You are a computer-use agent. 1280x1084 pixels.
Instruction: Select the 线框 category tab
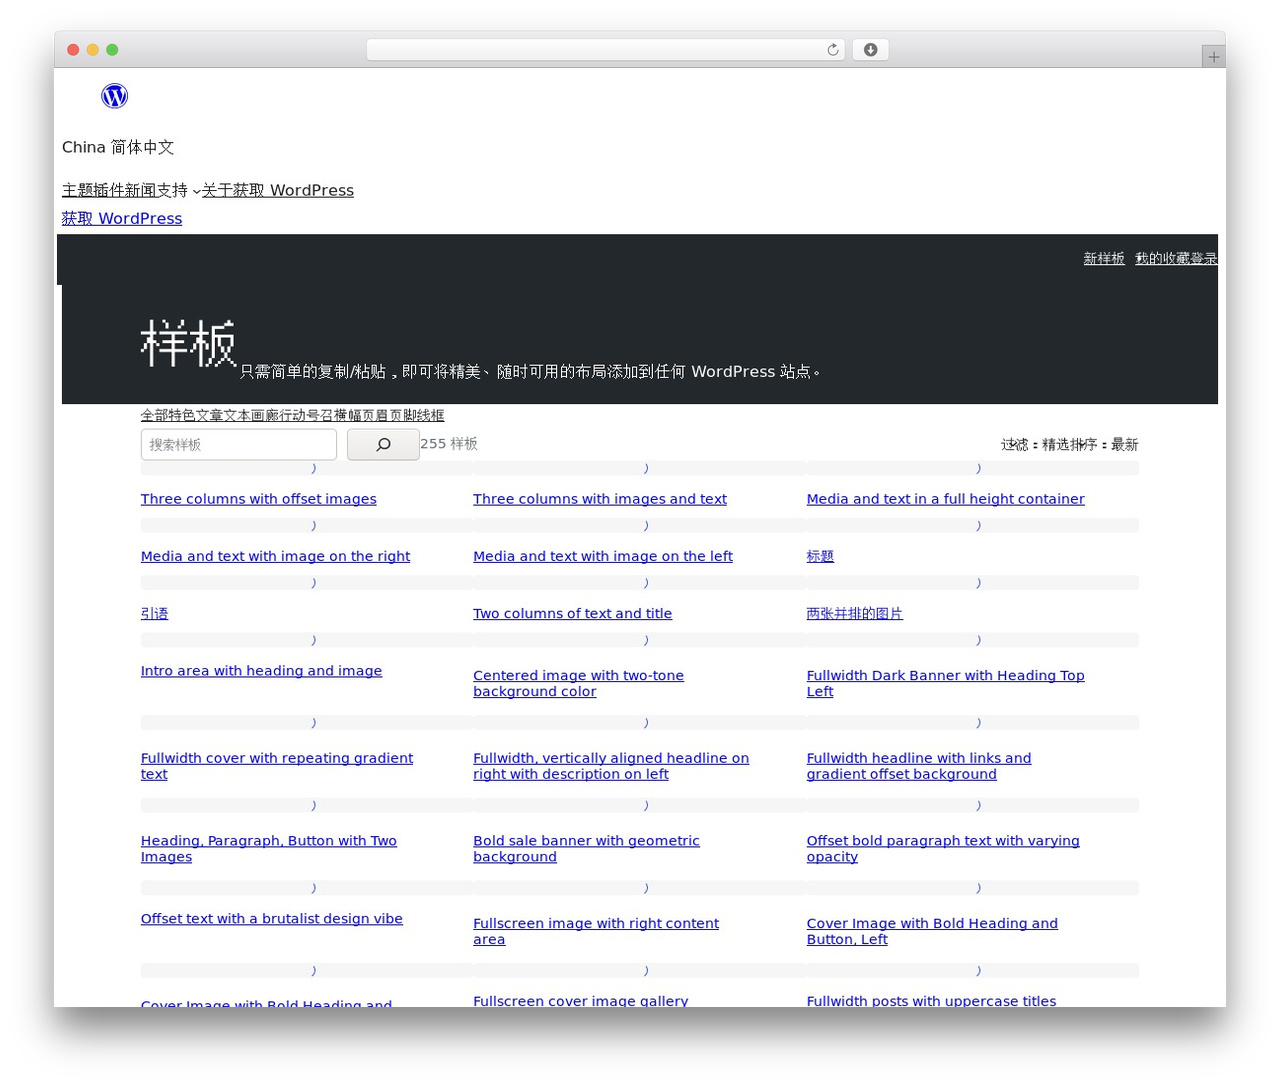click(430, 416)
